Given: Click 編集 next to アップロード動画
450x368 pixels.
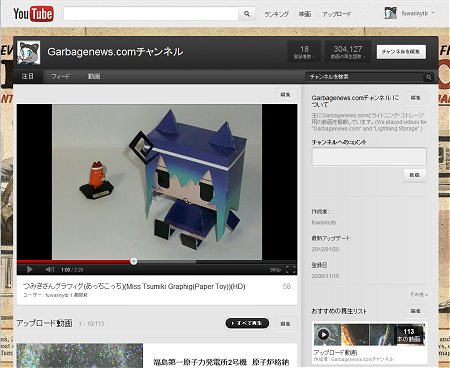Looking at the screenshot, I should [285, 324].
